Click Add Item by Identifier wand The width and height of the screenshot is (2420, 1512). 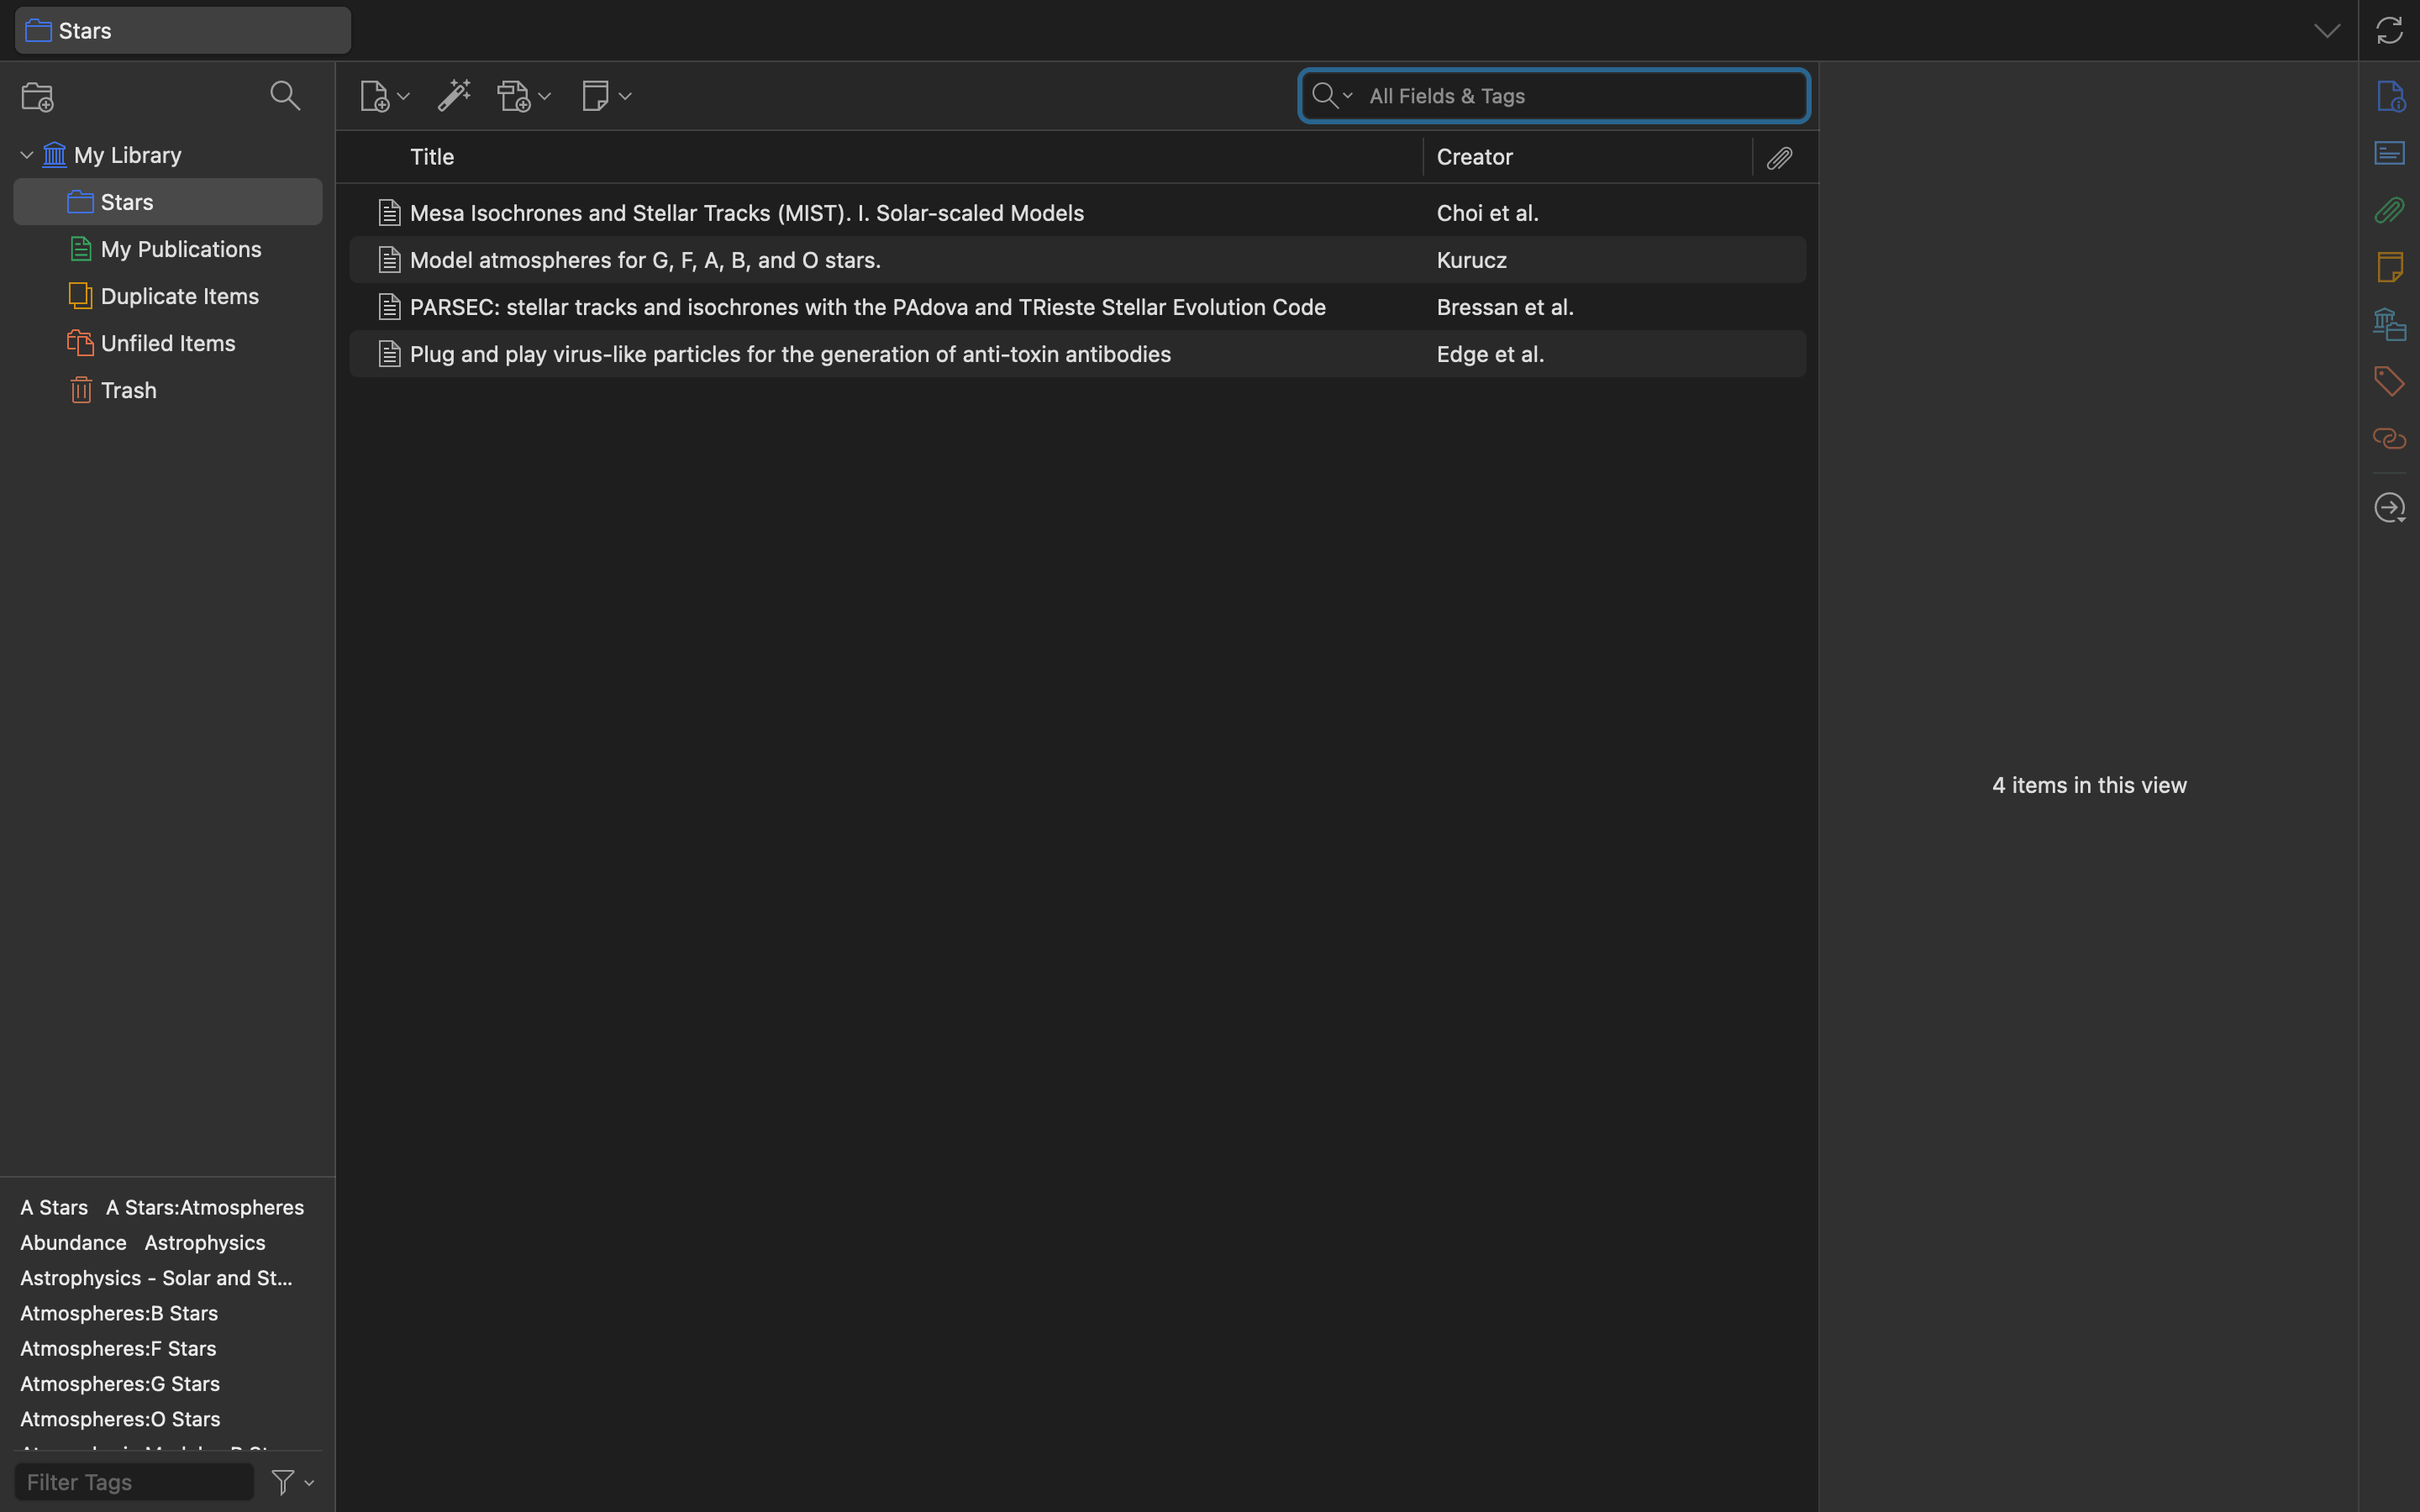click(454, 96)
